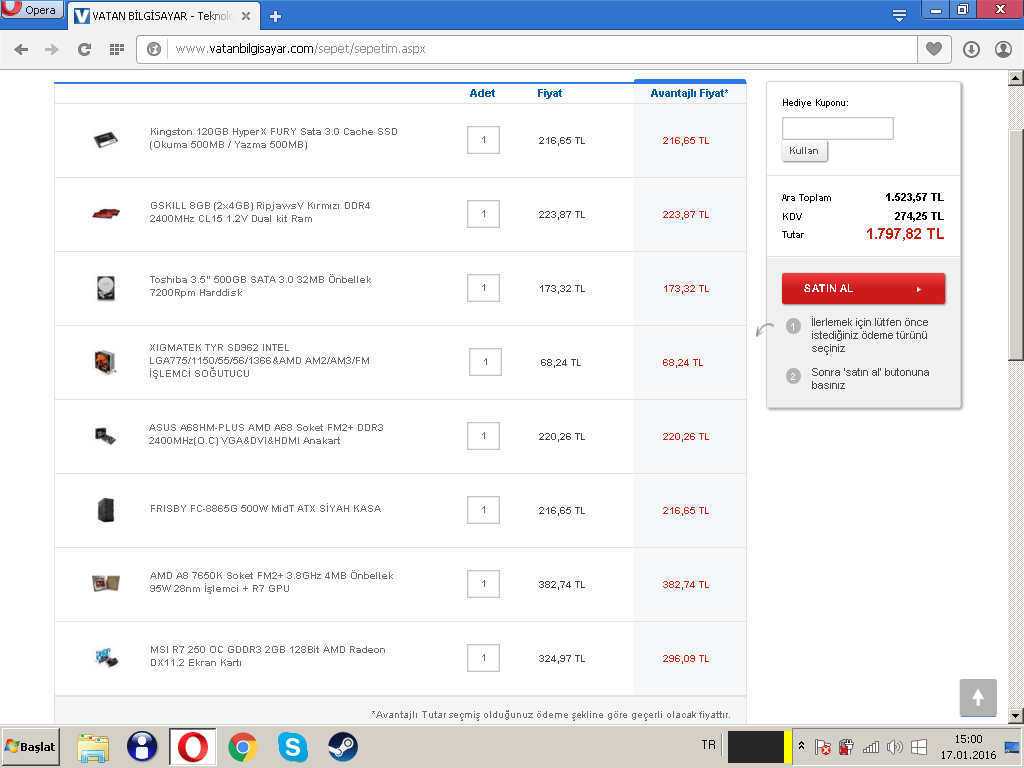
Task: Click the SATIN AL purchase button
Action: point(863,289)
